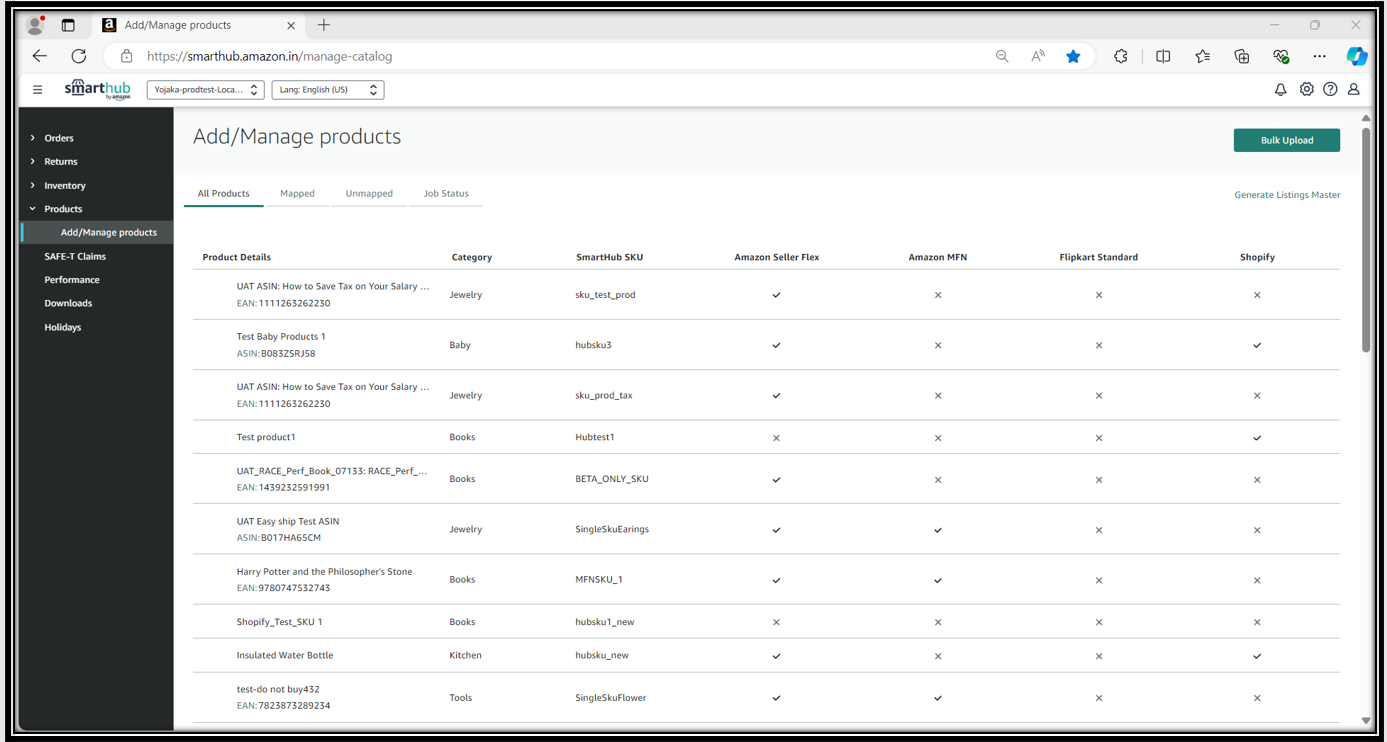View site information lock icon

126,56
